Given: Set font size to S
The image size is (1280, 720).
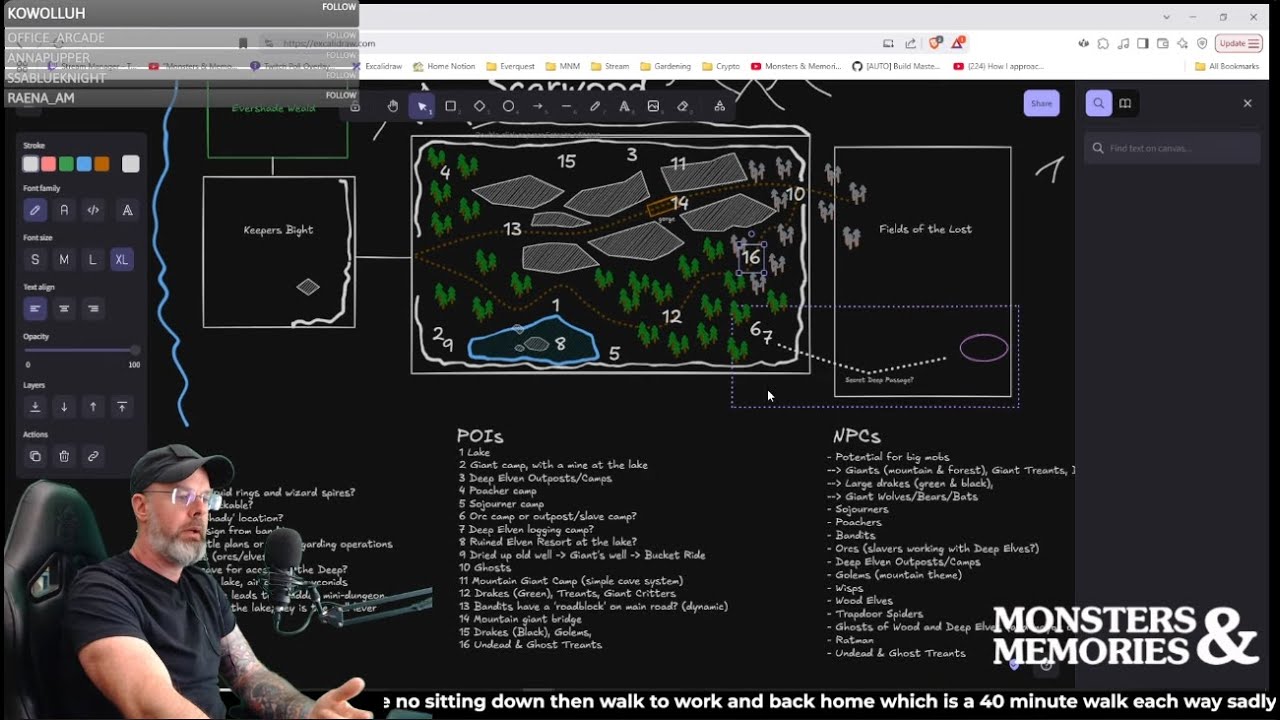Looking at the screenshot, I should (x=35, y=259).
